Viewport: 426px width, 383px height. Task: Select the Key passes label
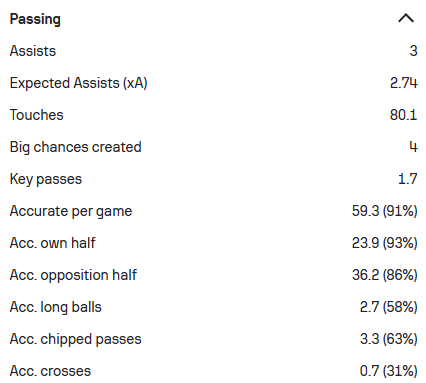(46, 179)
